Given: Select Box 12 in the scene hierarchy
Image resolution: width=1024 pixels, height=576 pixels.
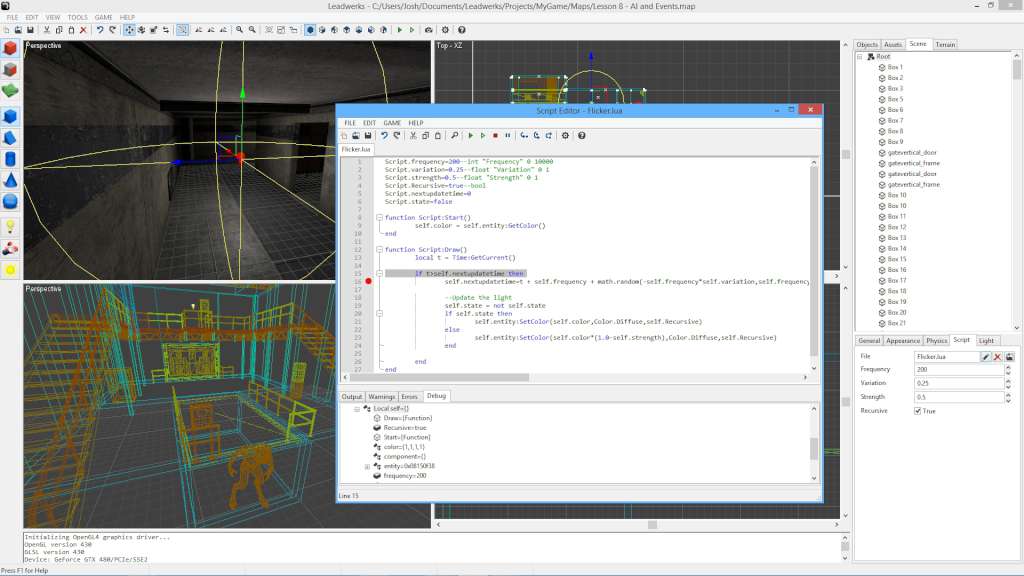Looking at the screenshot, I should [x=897, y=227].
